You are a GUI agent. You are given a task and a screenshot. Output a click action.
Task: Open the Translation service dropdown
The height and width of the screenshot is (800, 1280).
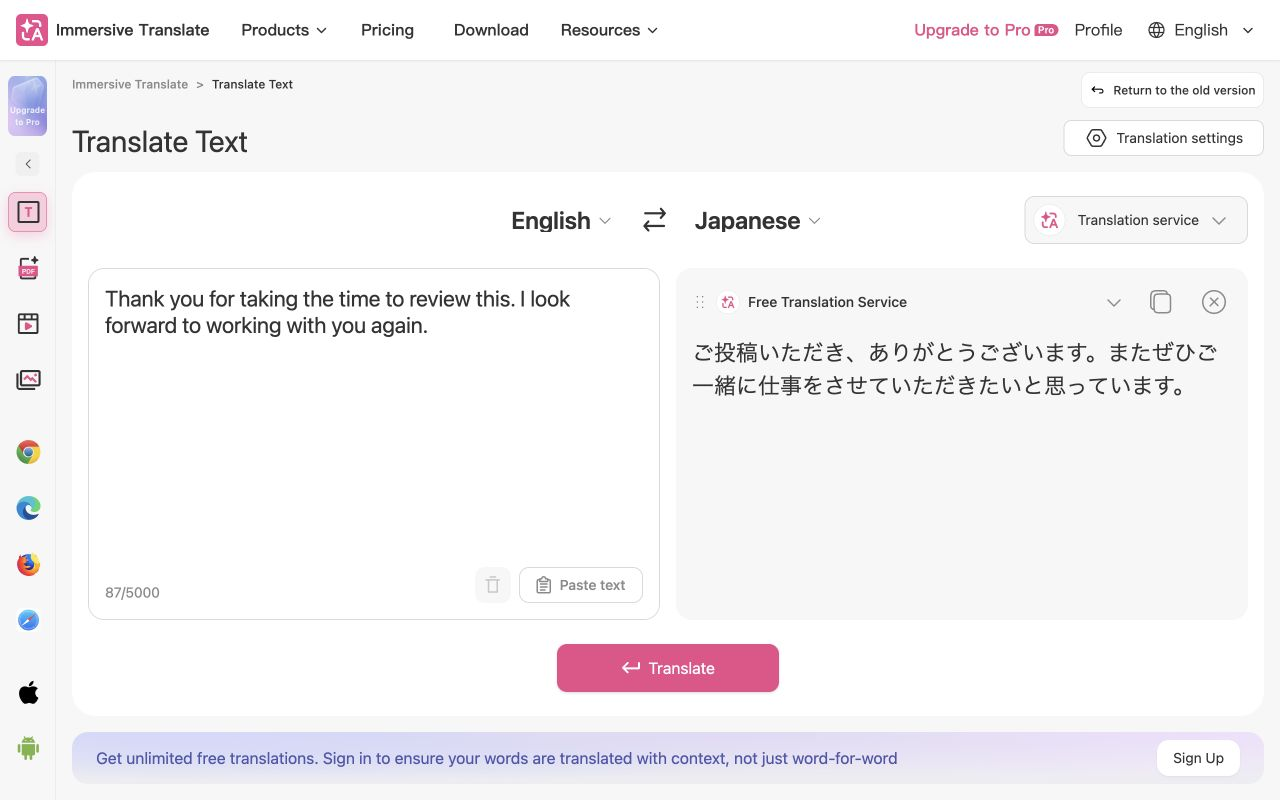[1136, 220]
